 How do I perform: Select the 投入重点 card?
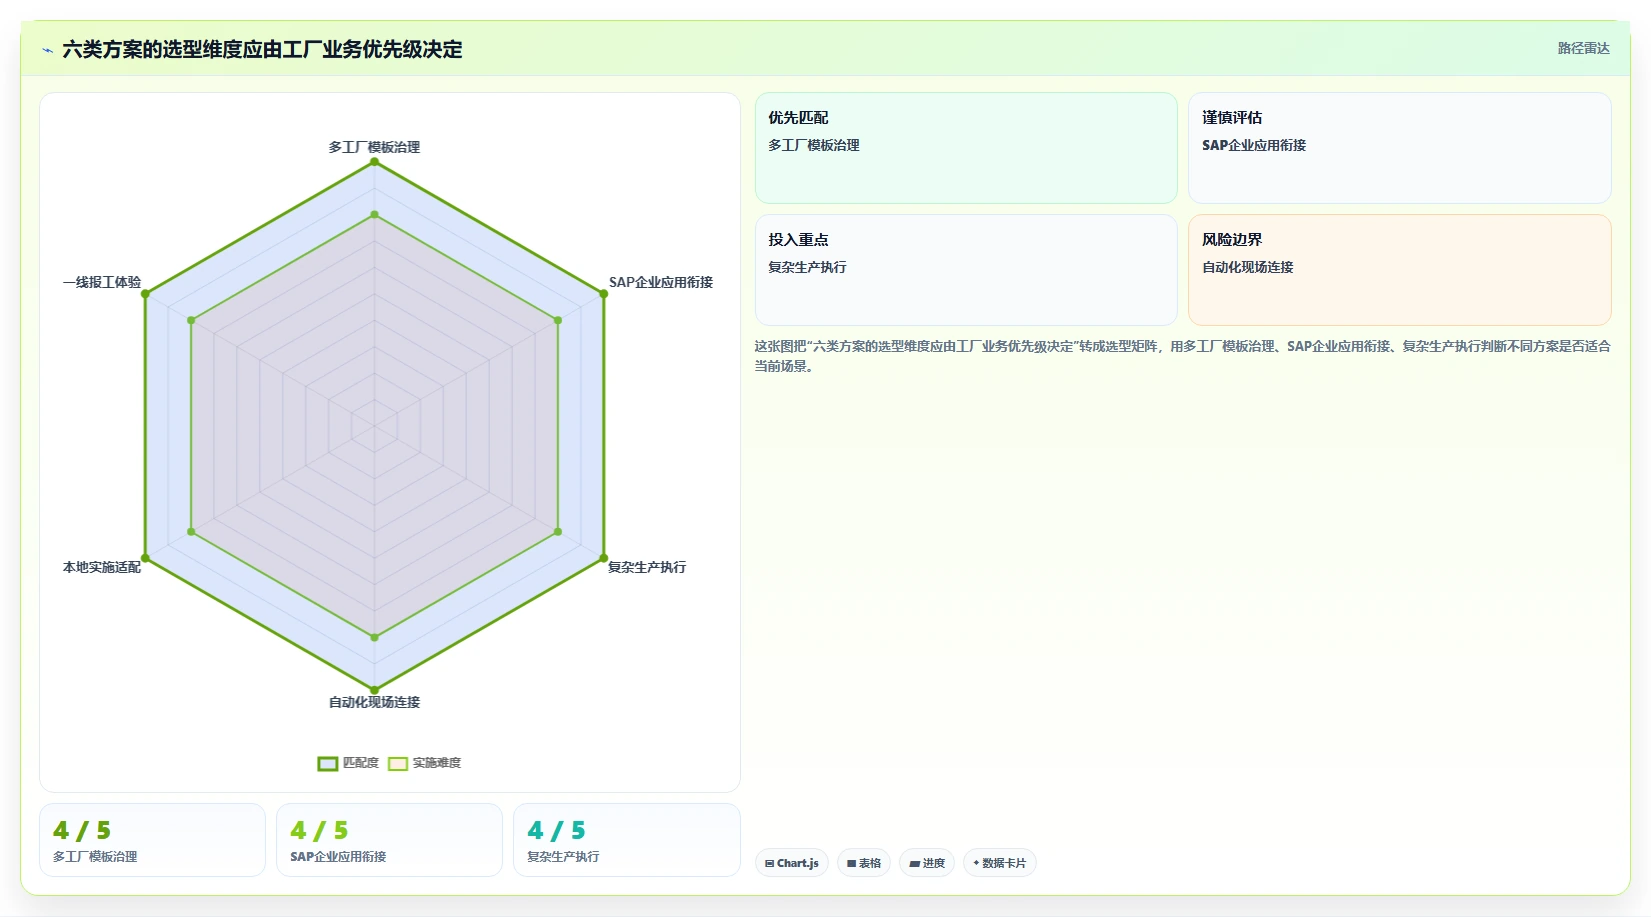[x=966, y=270]
